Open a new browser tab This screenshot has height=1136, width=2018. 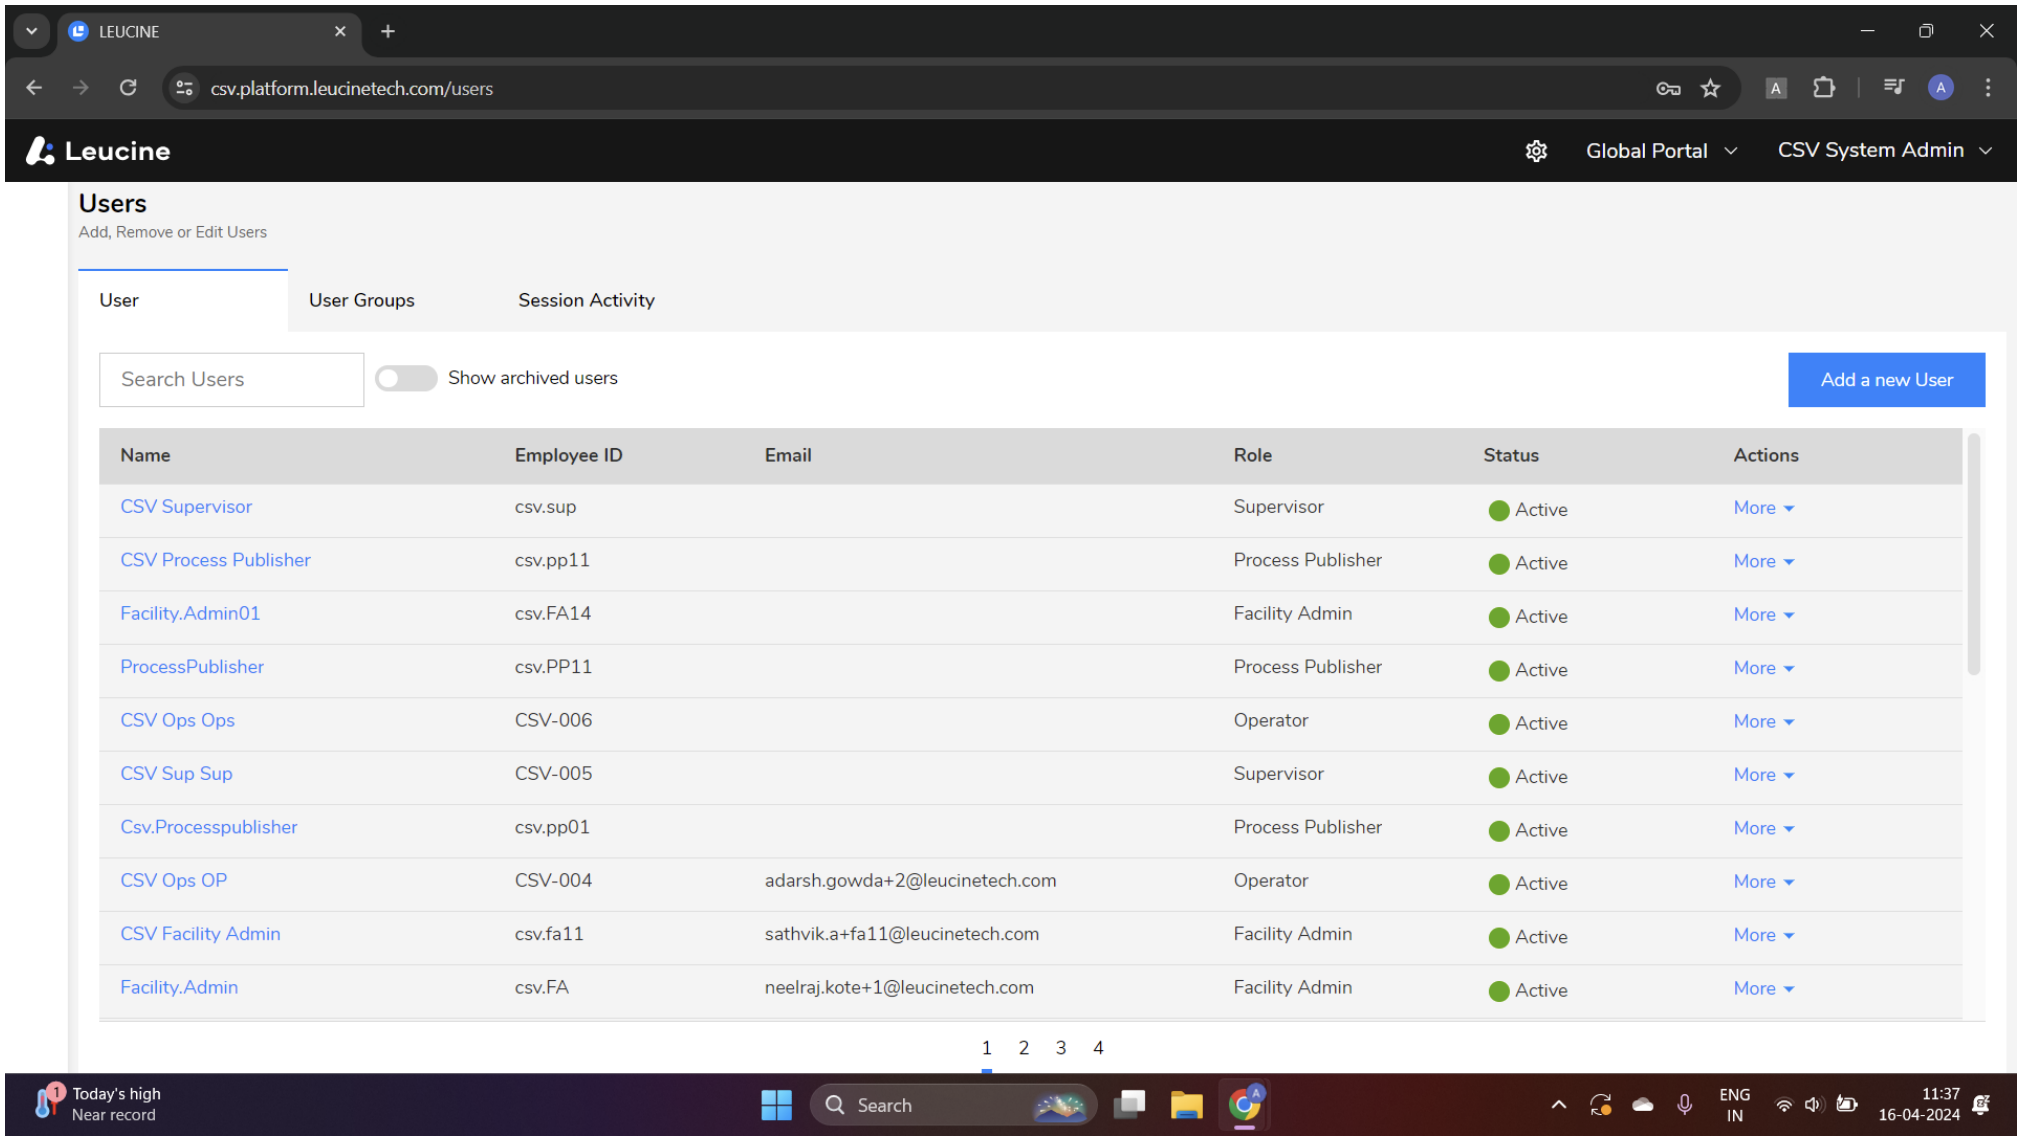pos(388,31)
